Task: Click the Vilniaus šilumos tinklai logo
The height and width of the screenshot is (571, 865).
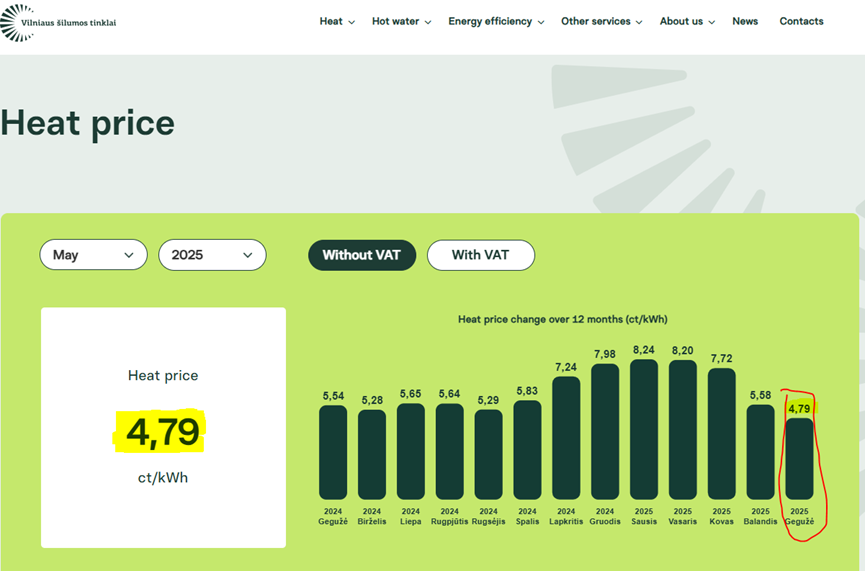Action: pos(58,23)
